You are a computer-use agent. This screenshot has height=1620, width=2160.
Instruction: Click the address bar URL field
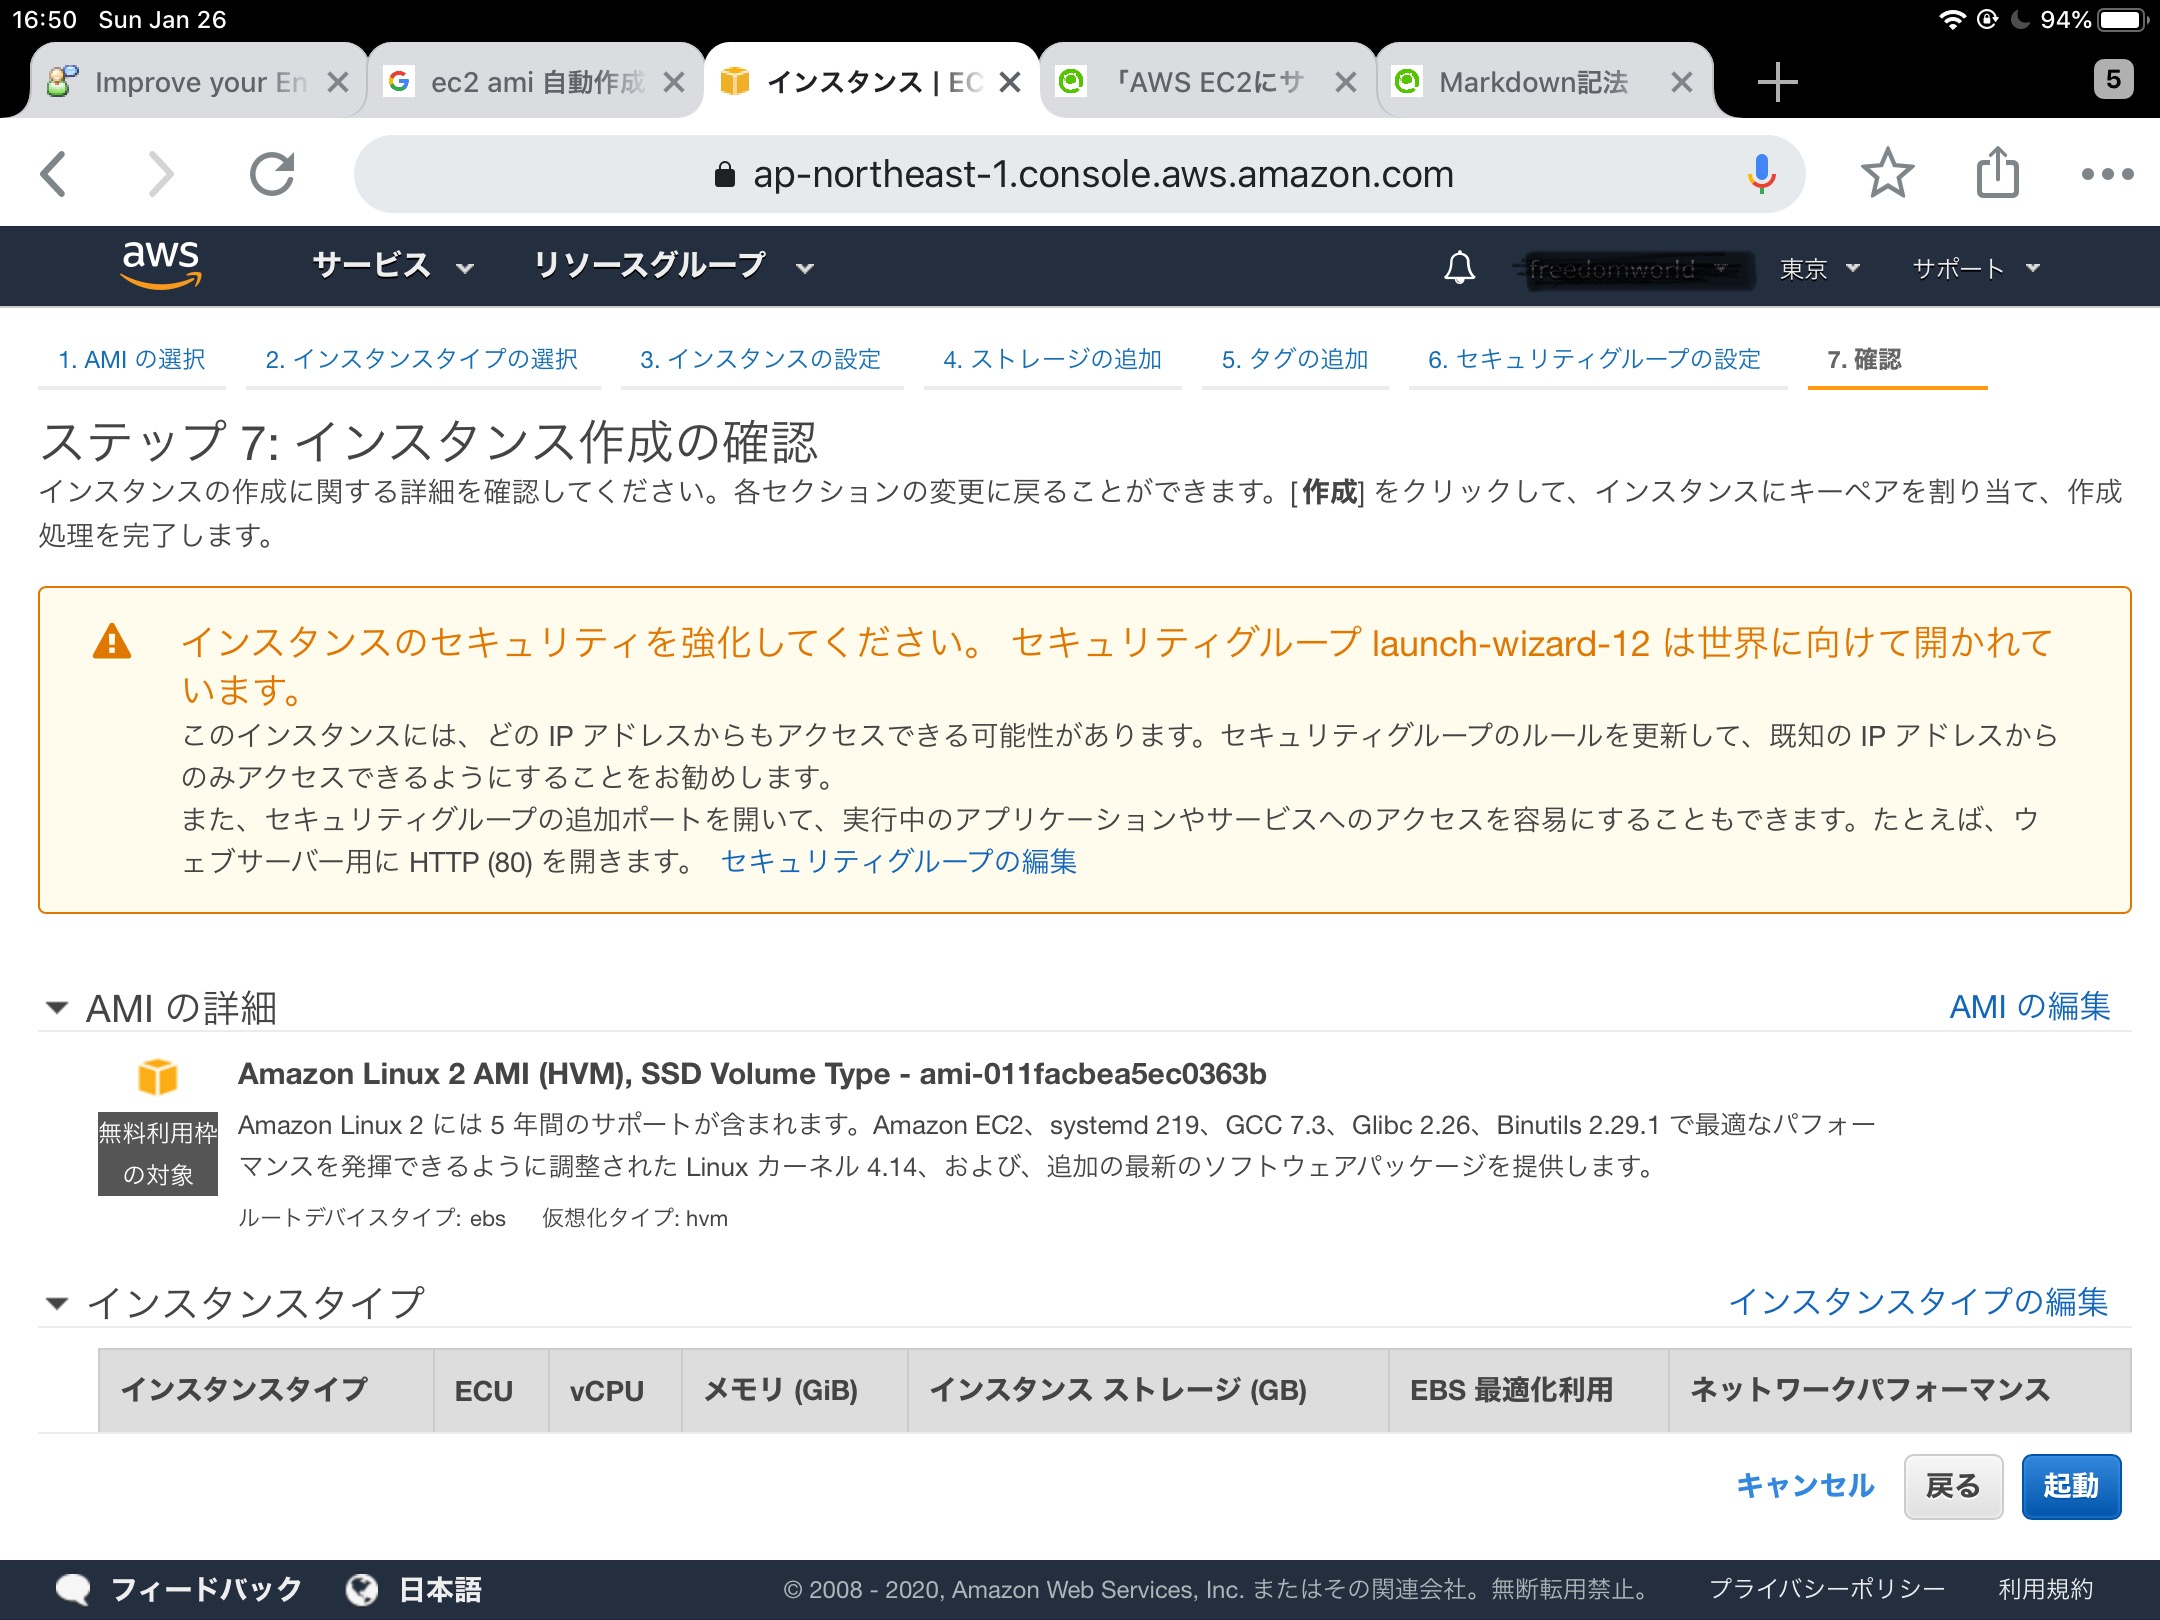pyautogui.click(x=1079, y=174)
